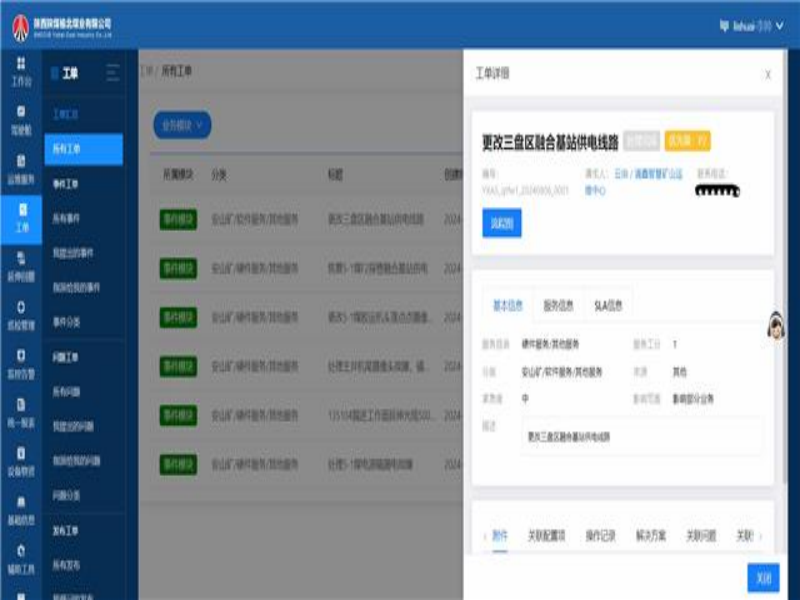The image size is (800, 600).
Task: Switch to the 服务信息 tab
Action: 558,307
